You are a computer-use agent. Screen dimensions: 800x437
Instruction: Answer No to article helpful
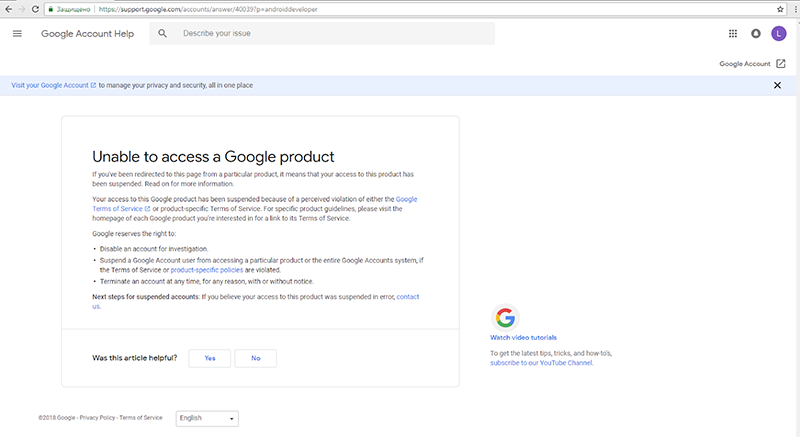click(256, 358)
